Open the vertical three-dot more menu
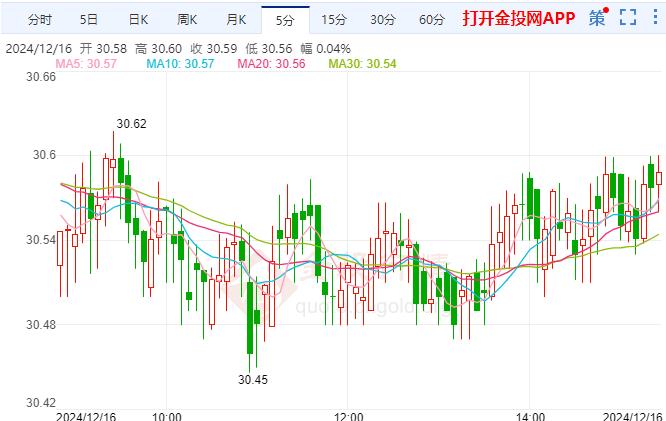The image size is (666, 421). point(655,17)
